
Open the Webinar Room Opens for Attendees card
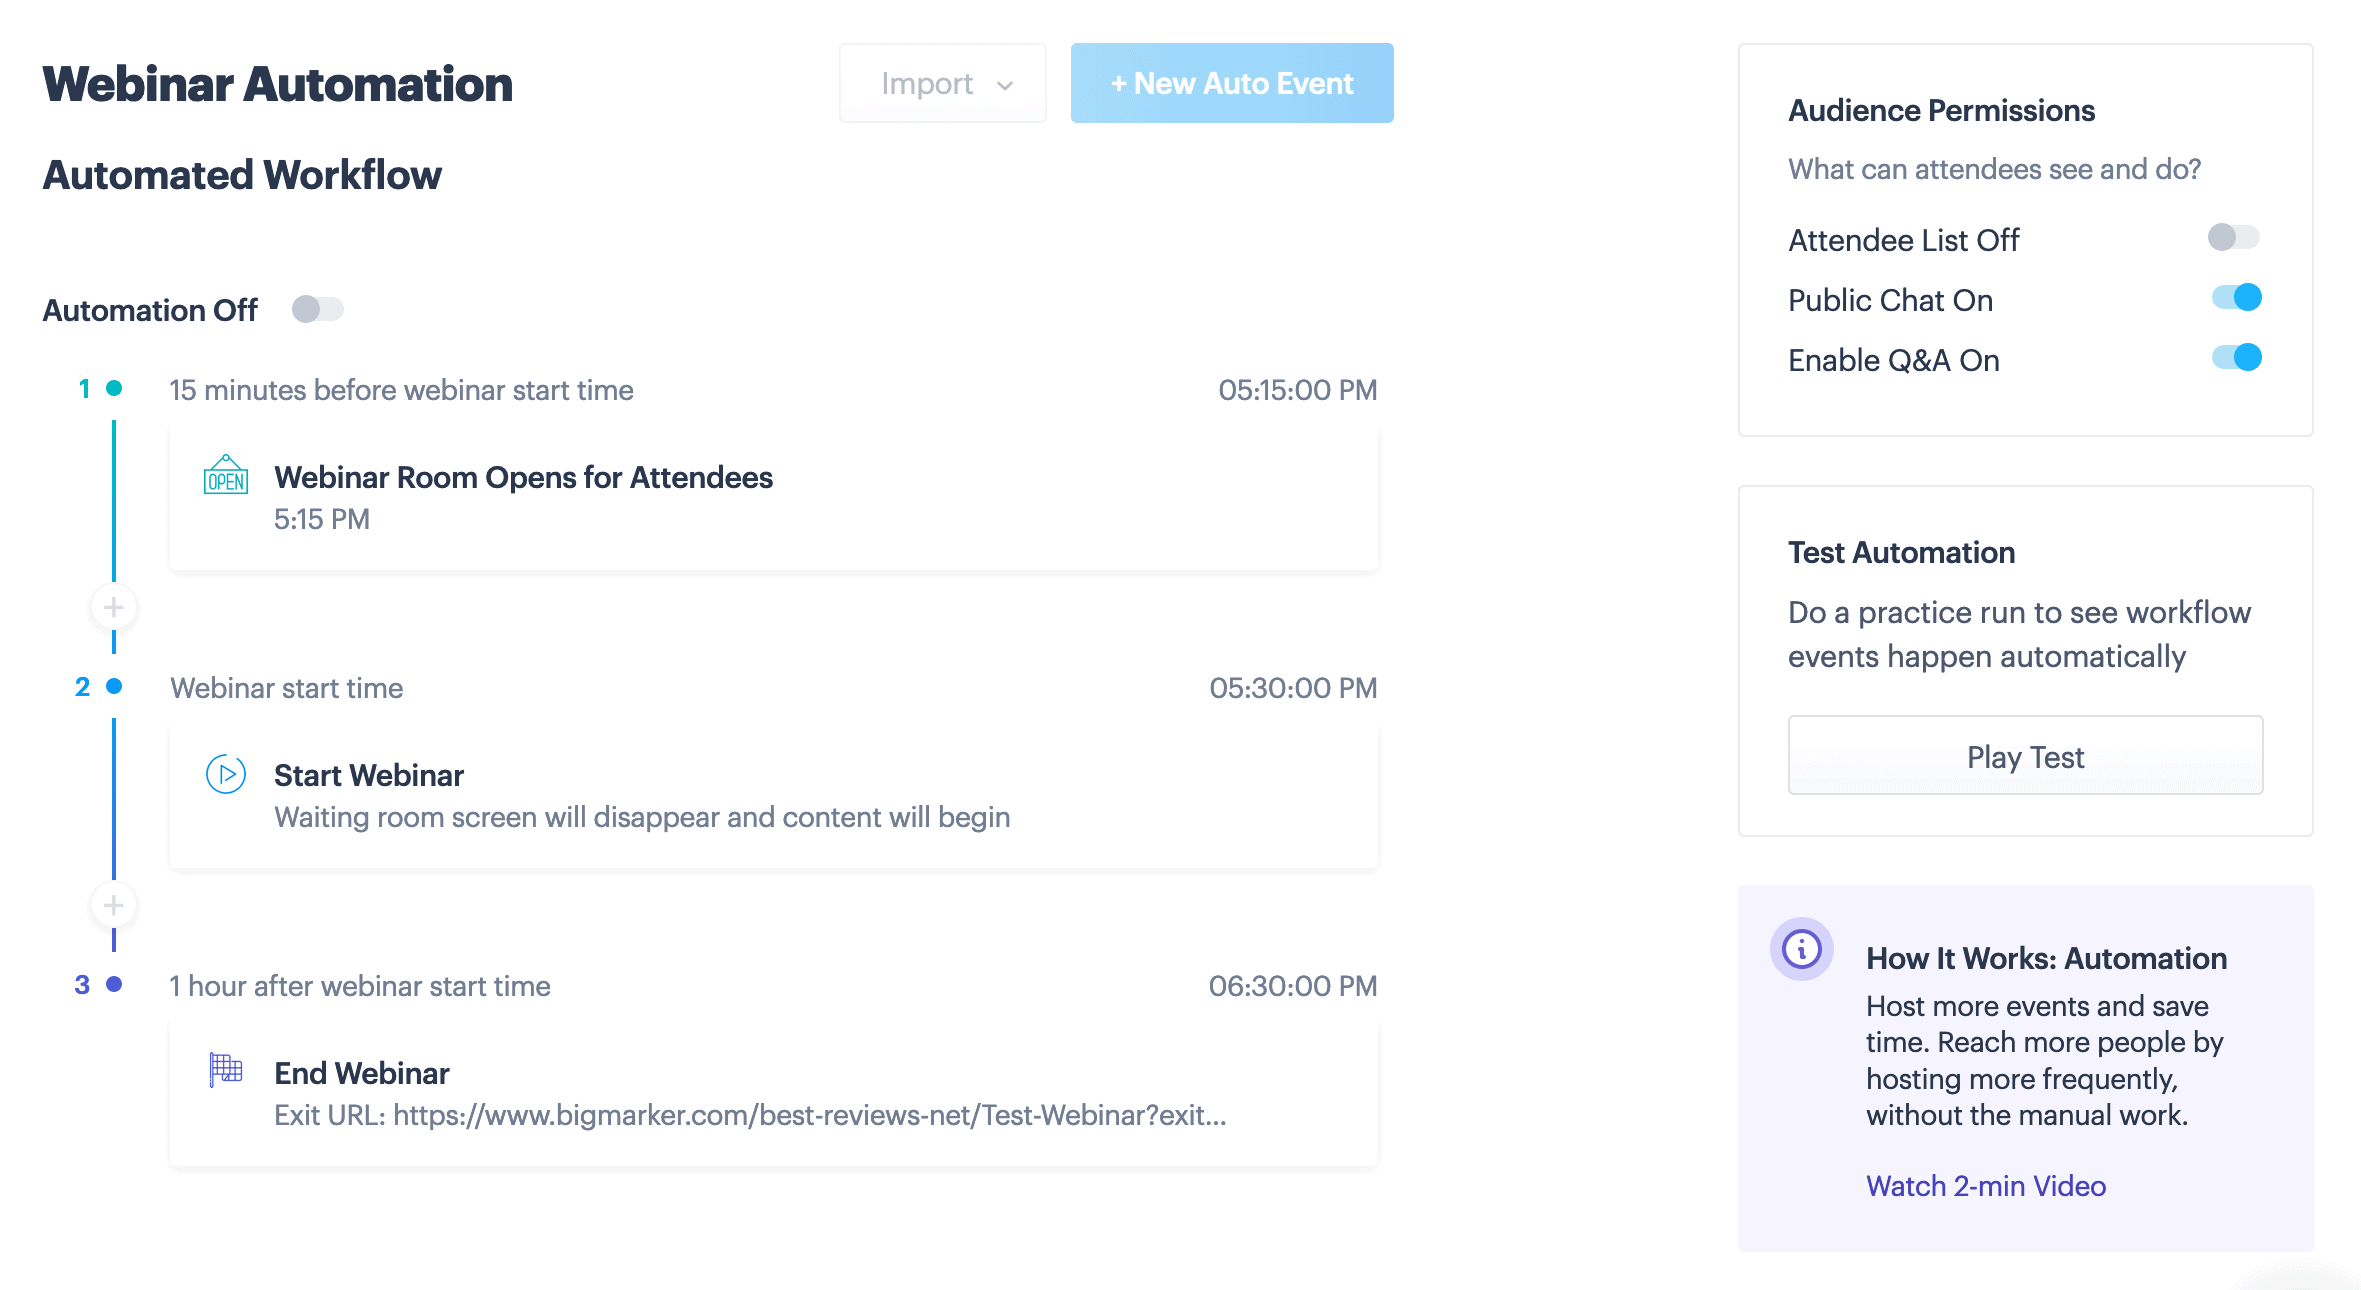(x=773, y=498)
